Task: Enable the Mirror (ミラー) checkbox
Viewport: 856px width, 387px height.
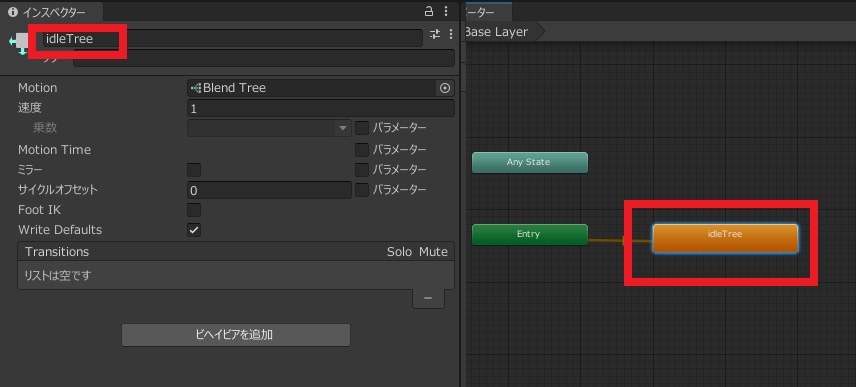Action: pos(194,170)
